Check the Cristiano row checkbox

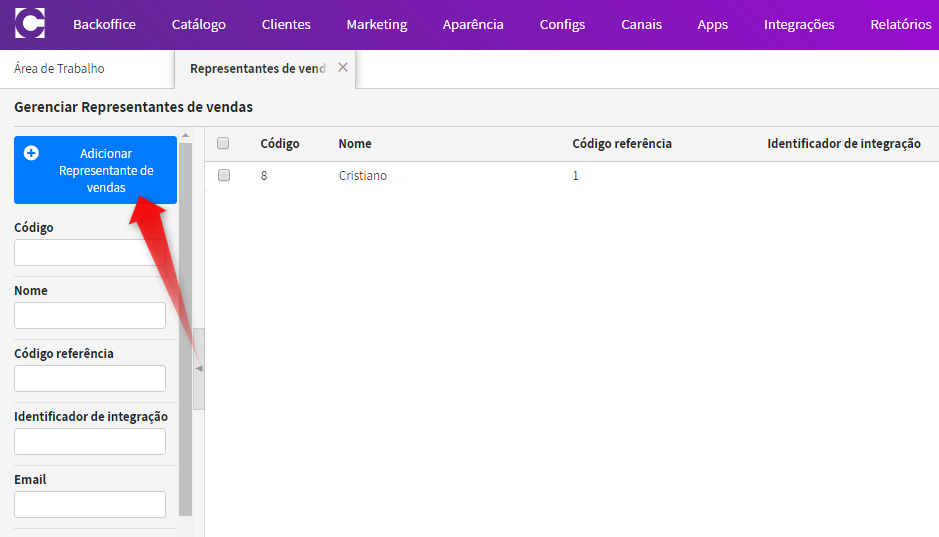click(224, 175)
